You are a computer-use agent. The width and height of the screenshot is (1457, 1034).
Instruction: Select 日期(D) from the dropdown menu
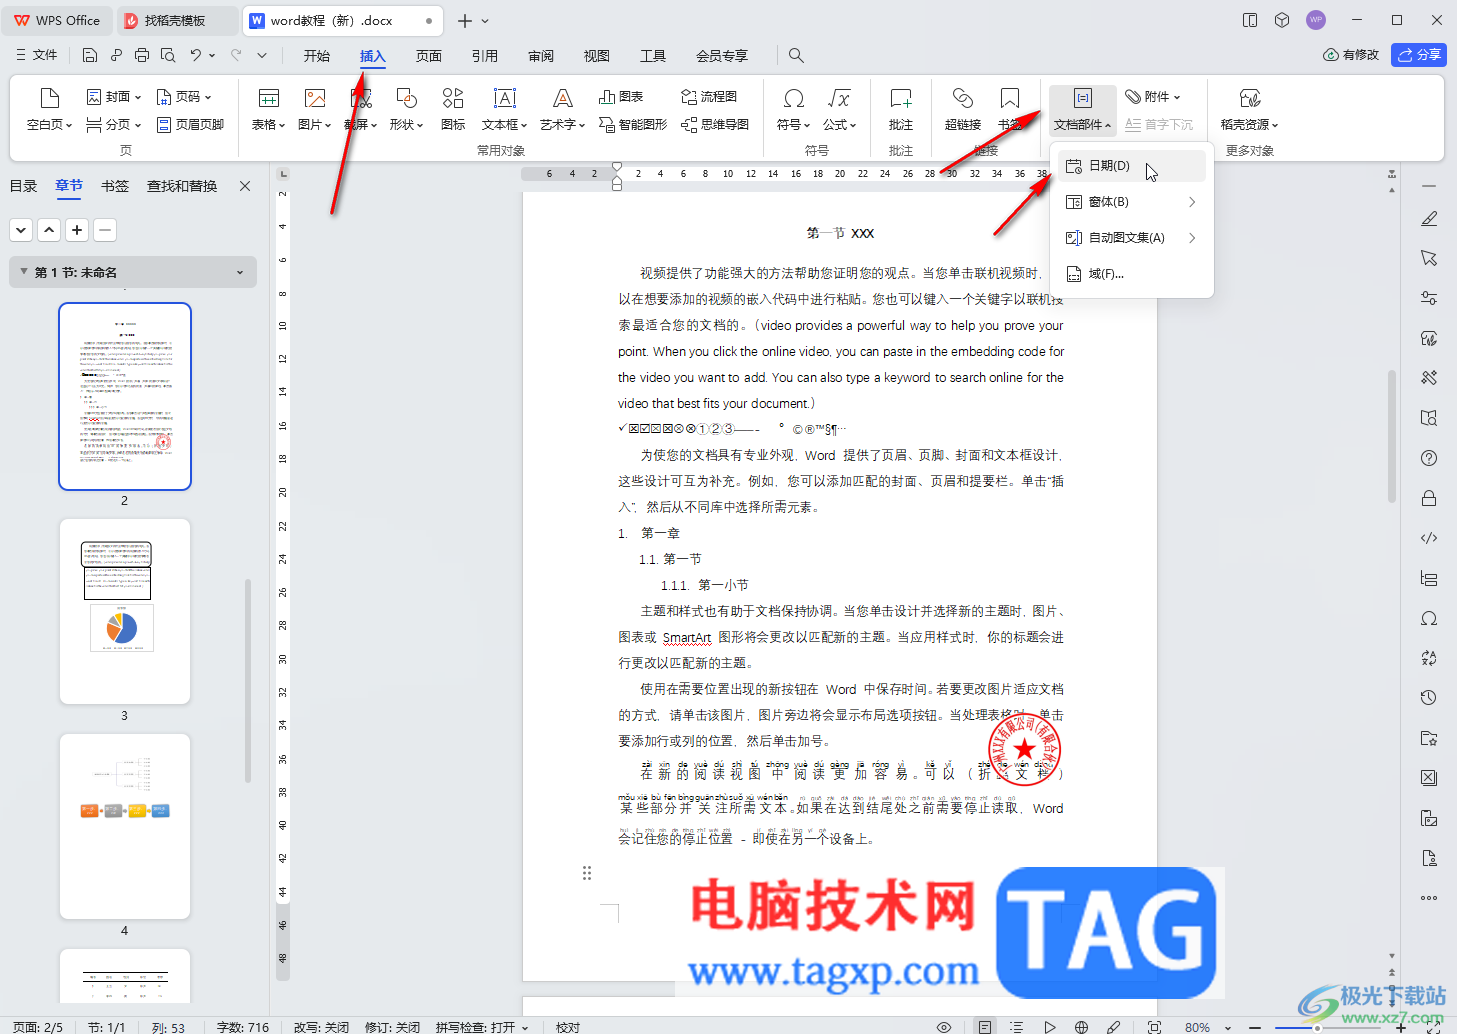pyautogui.click(x=1132, y=166)
